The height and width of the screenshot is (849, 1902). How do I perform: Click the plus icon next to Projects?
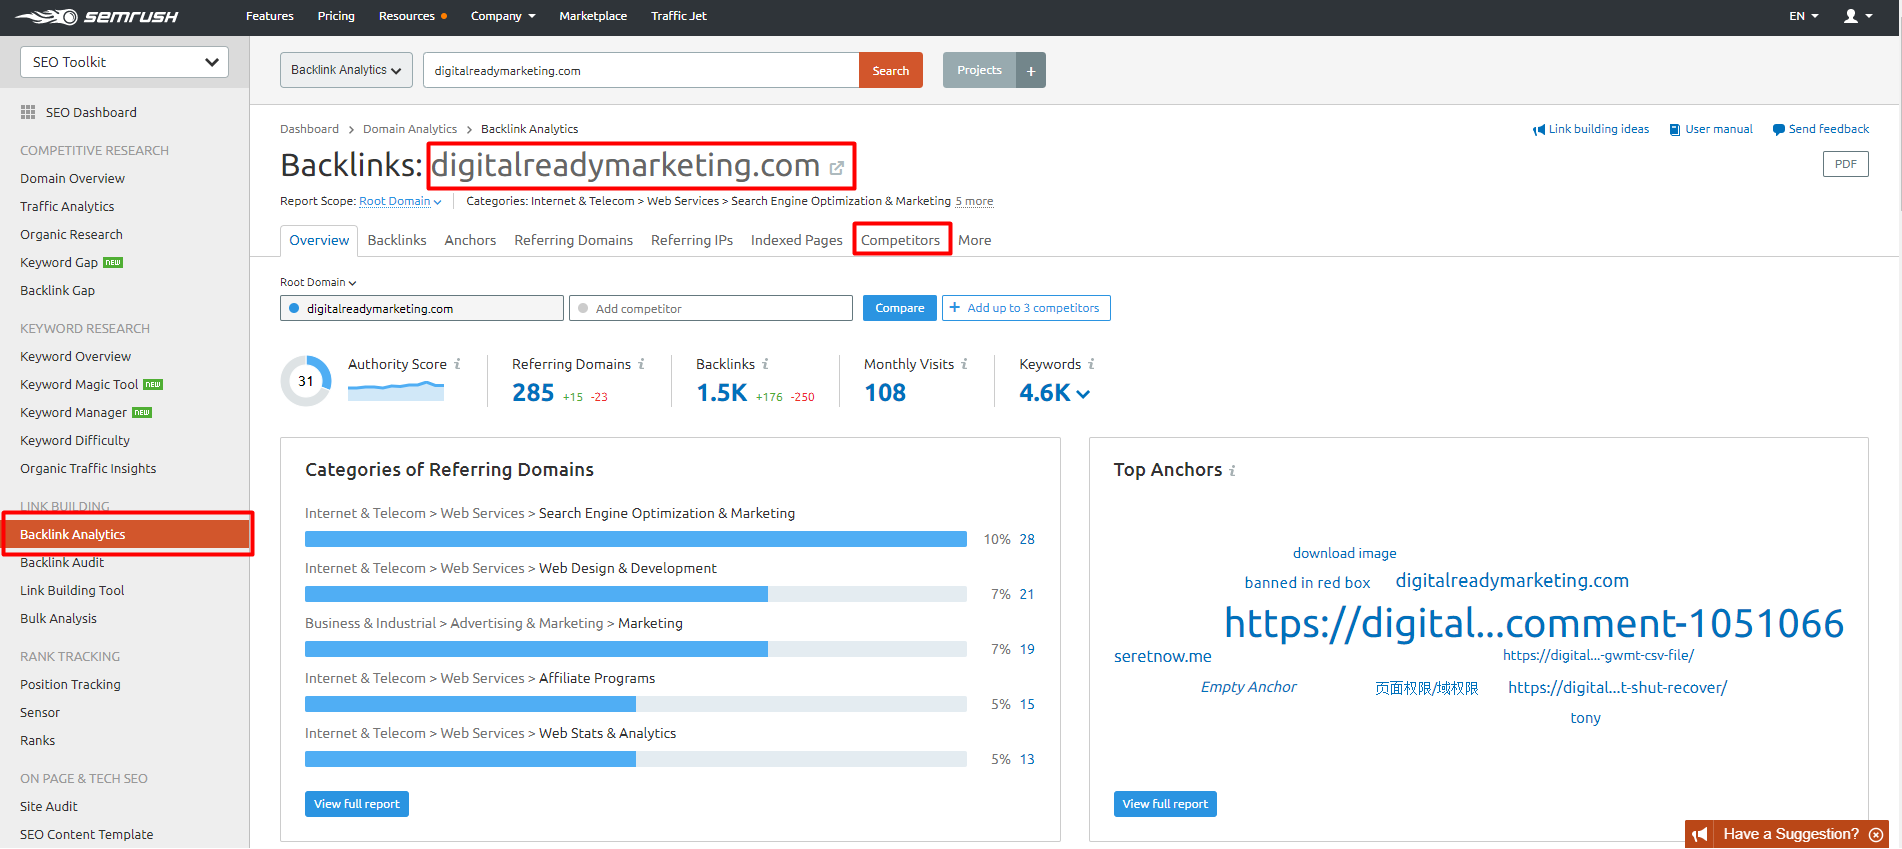[1031, 71]
